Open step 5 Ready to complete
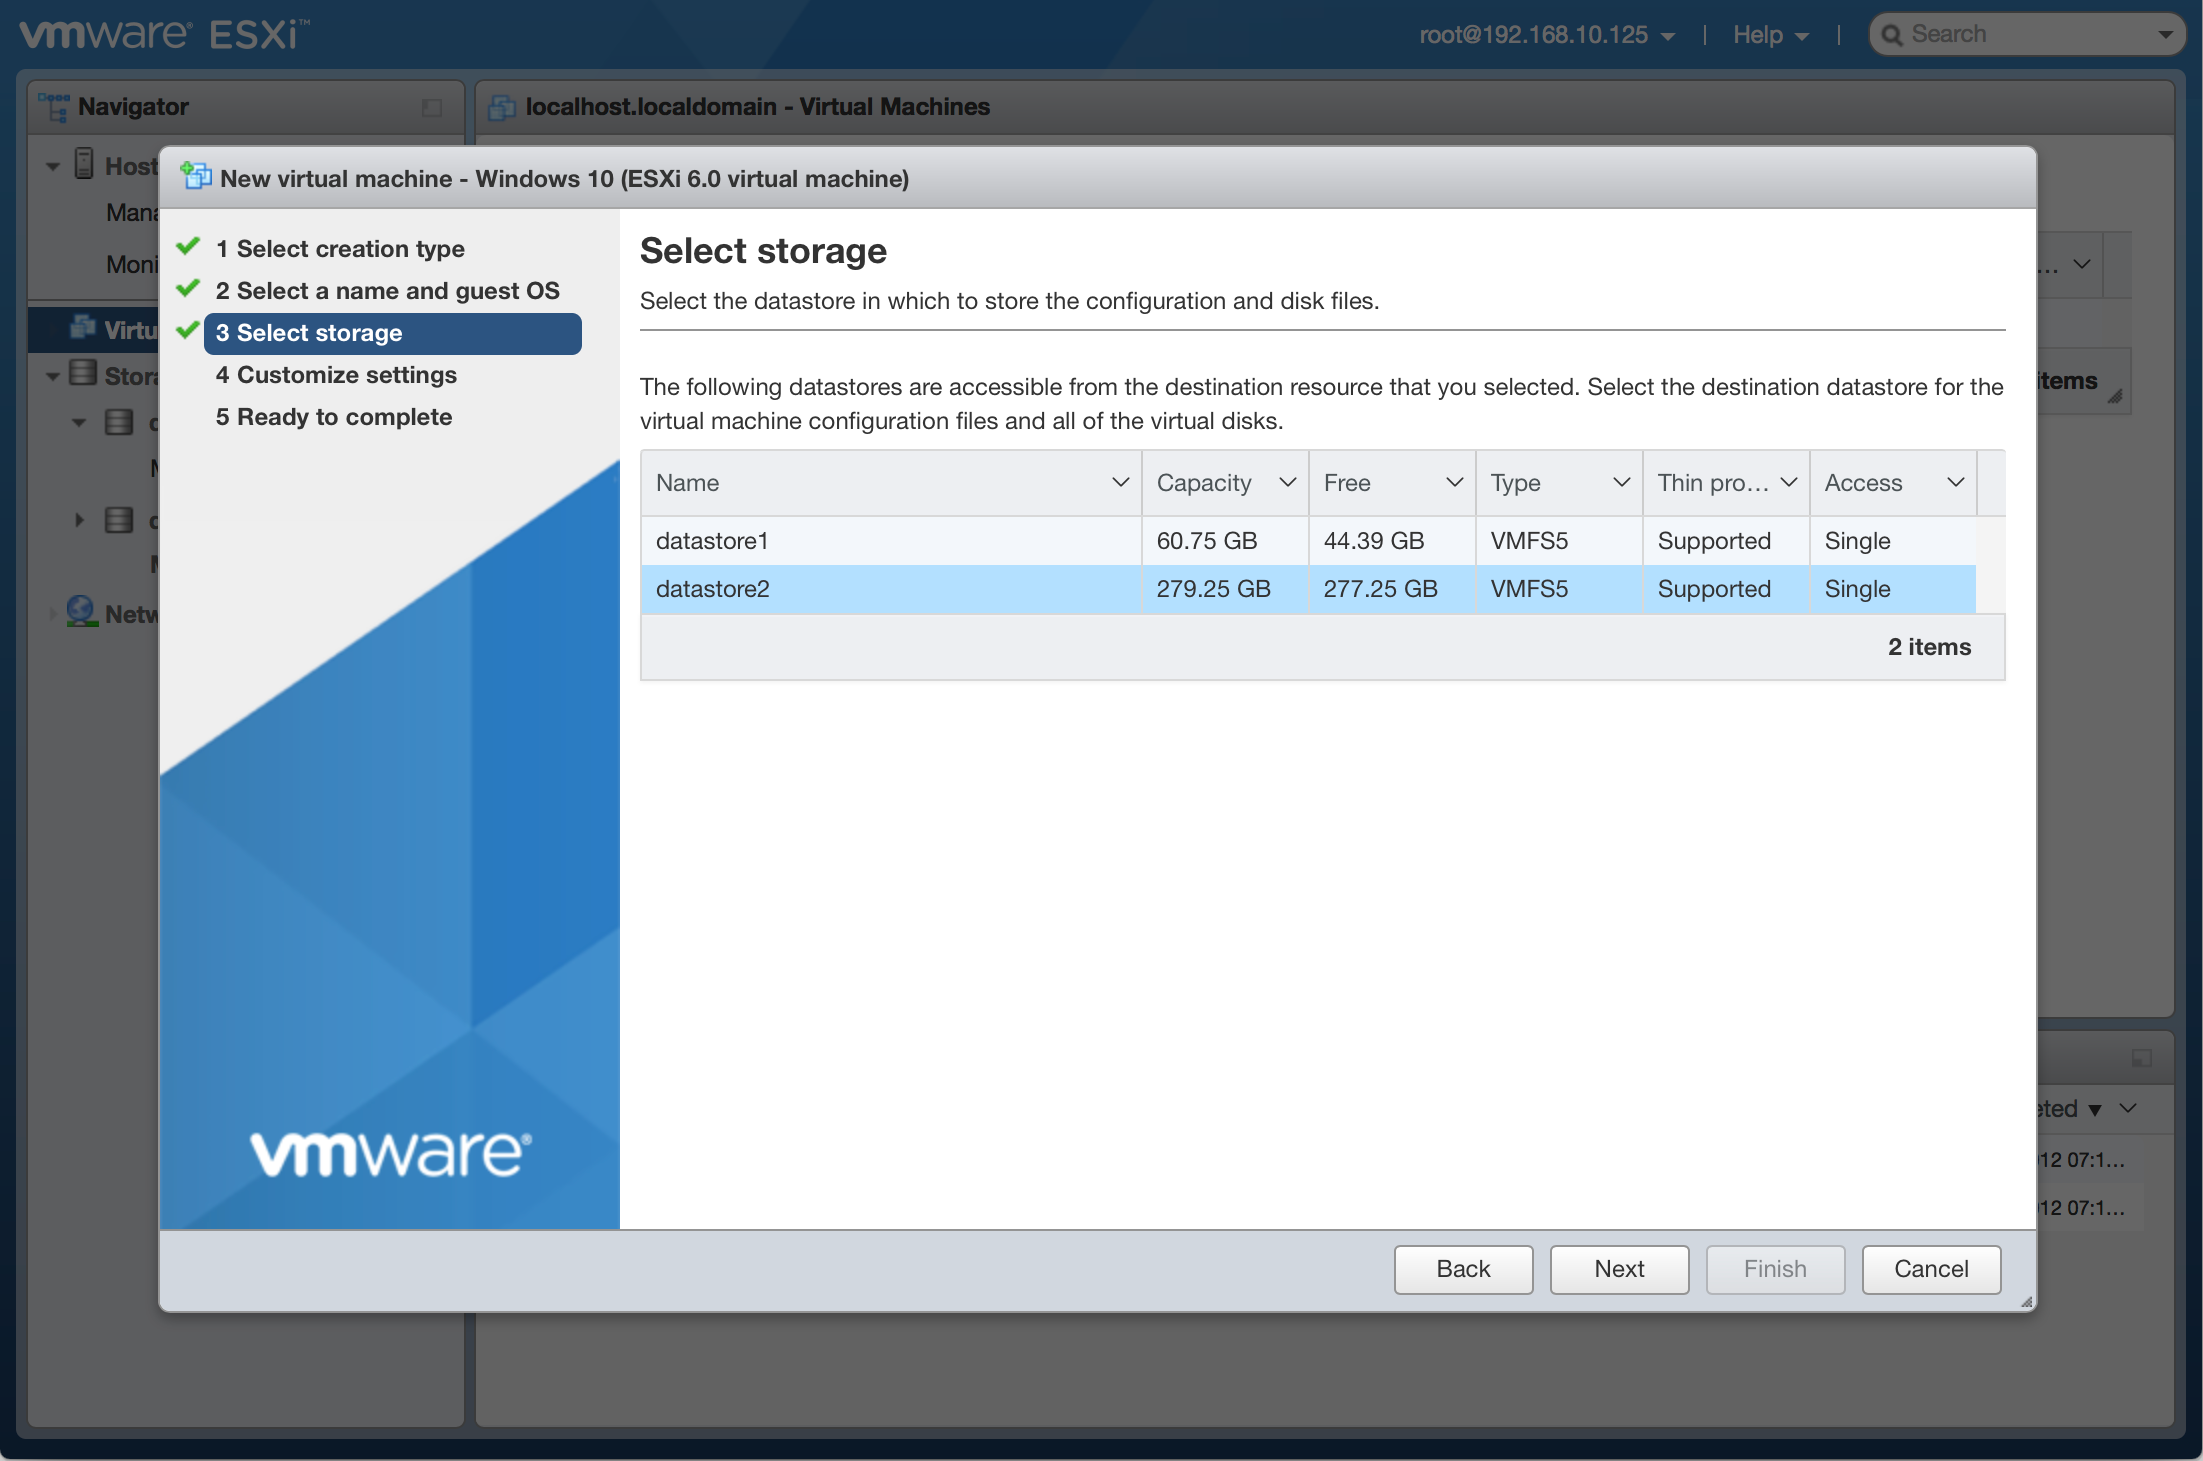The image size is (2203, 1461). click(x=334, y=417)
